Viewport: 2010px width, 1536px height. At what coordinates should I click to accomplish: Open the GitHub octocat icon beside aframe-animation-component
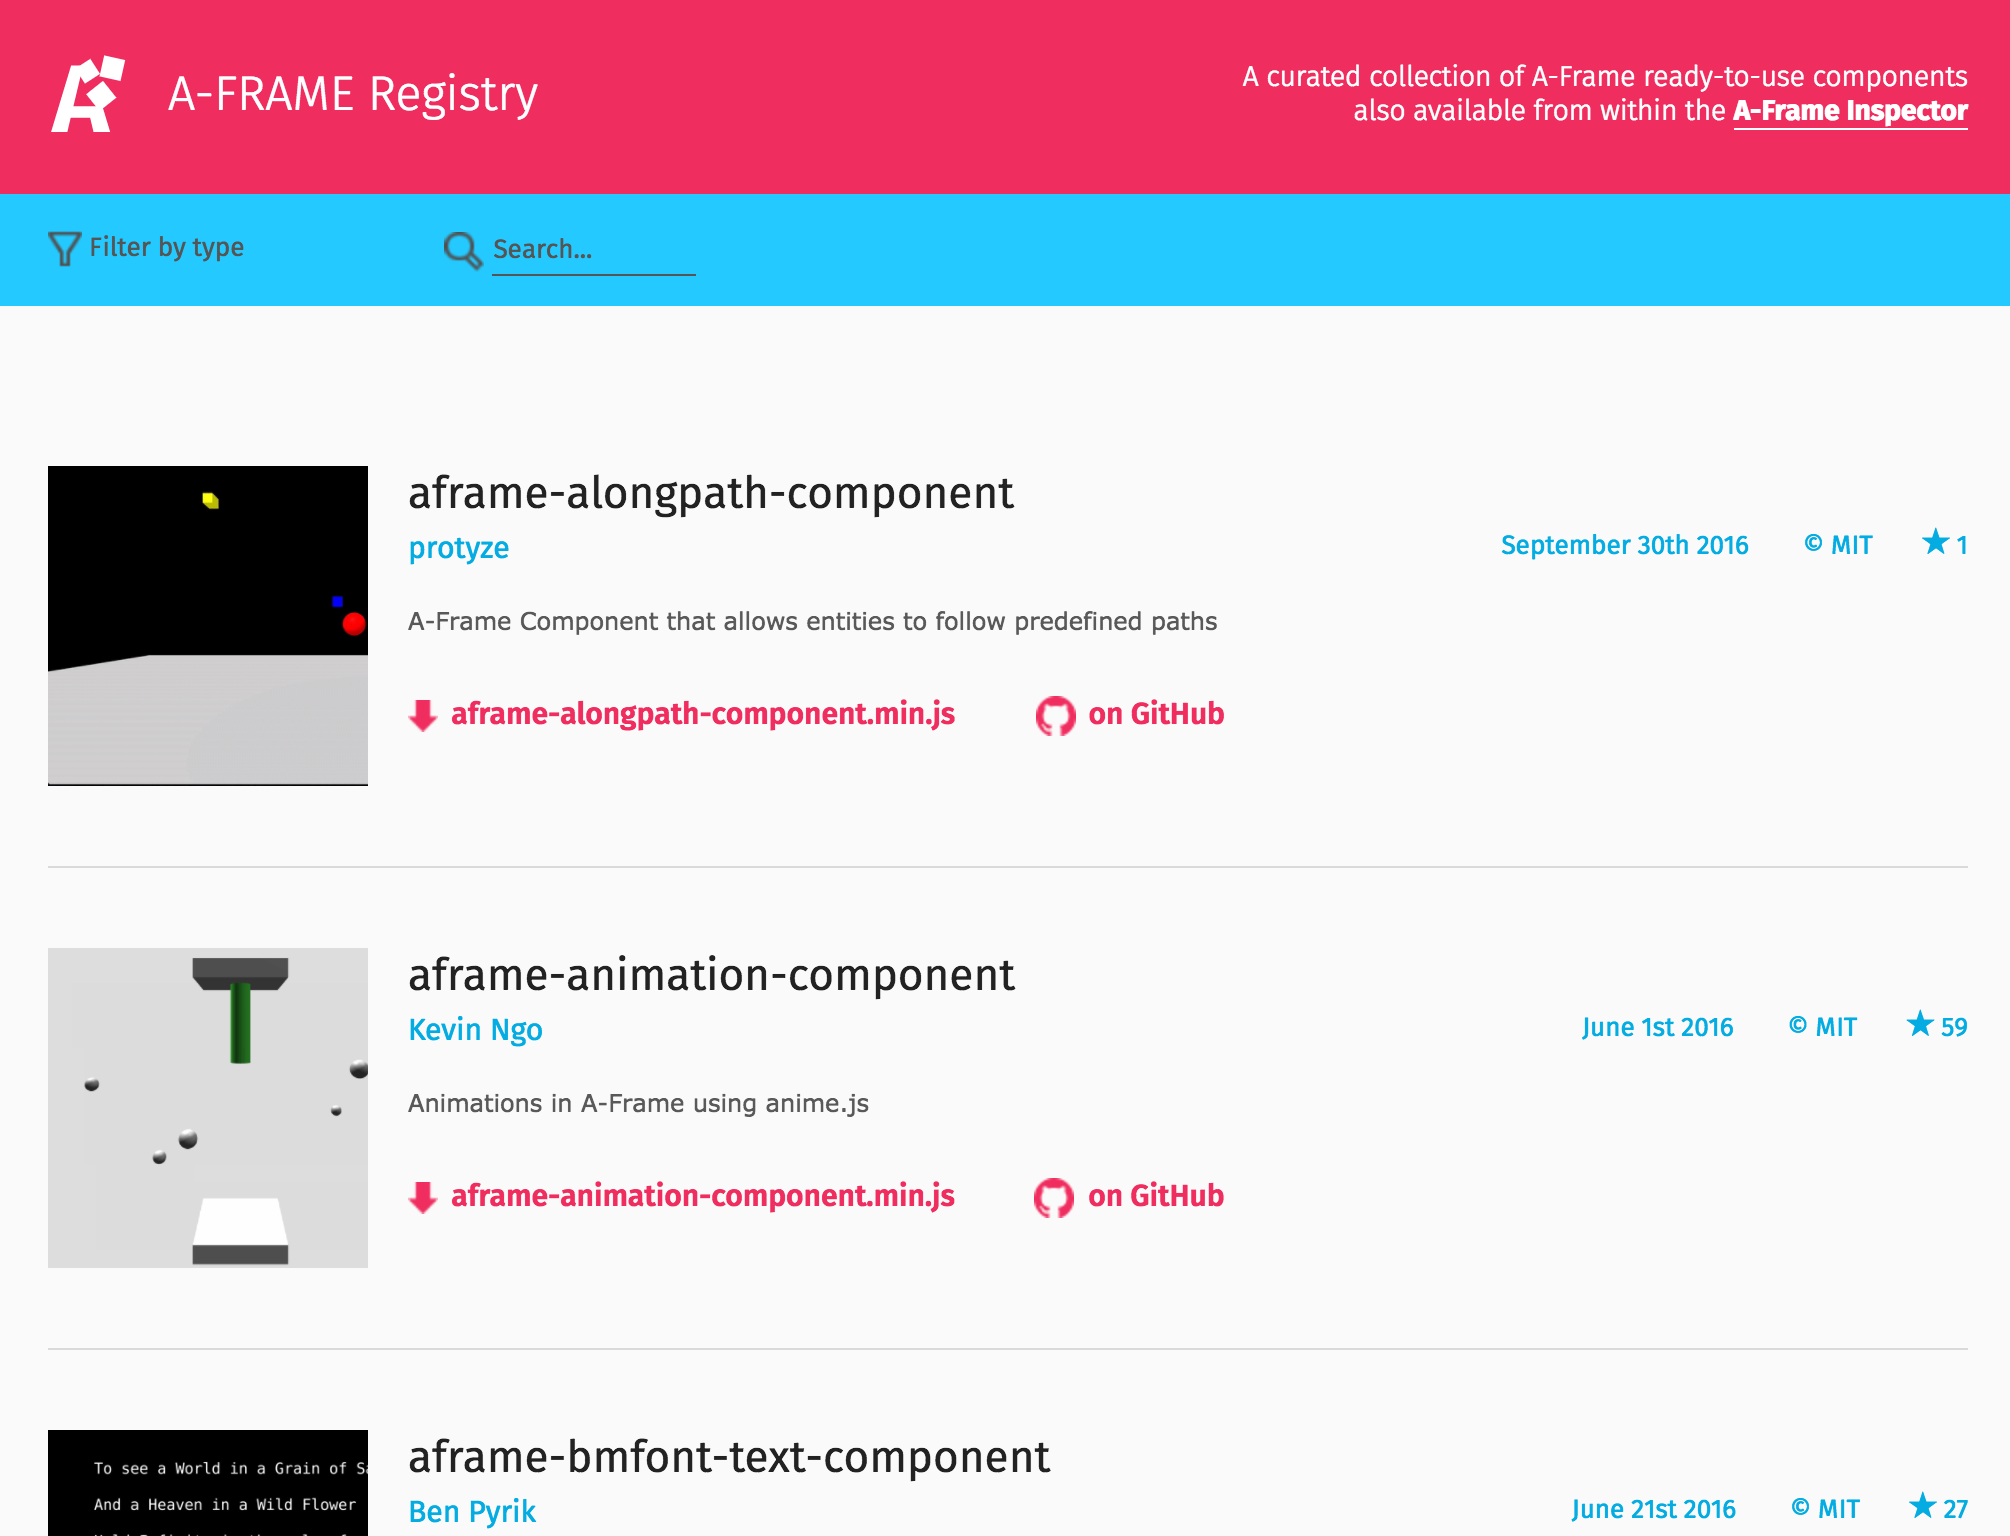click(x=1055, y=1196)
